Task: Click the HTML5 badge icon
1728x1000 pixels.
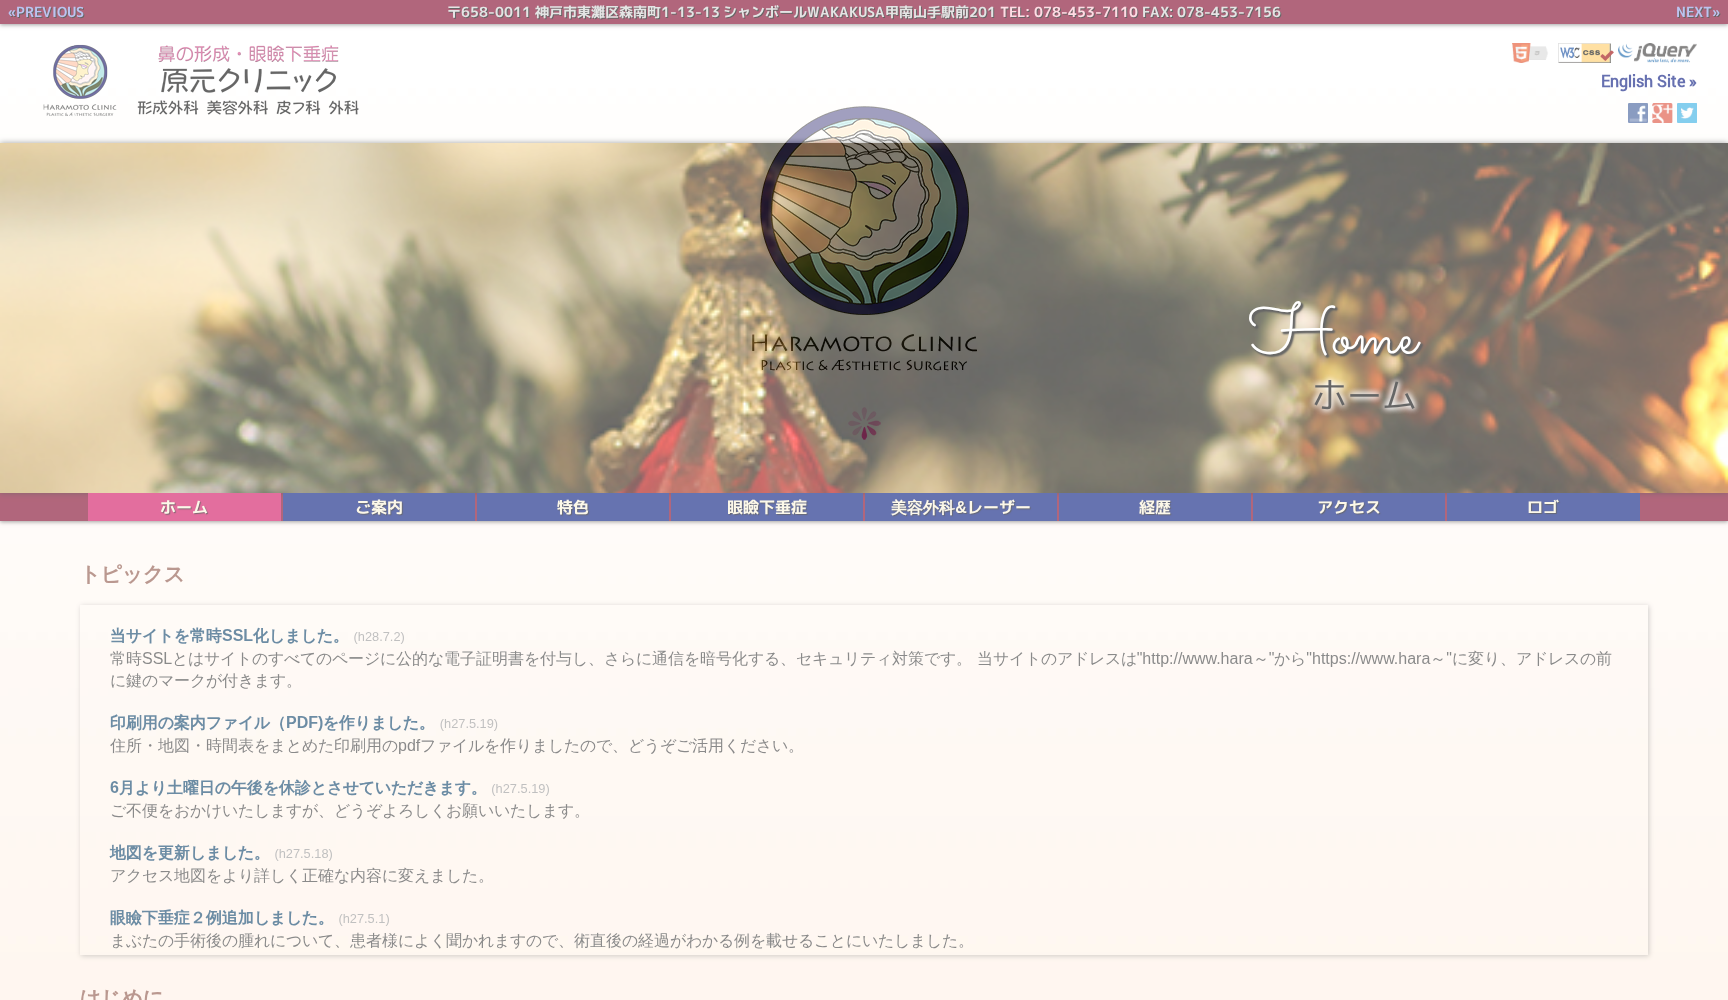Action: pos(1521,53)
